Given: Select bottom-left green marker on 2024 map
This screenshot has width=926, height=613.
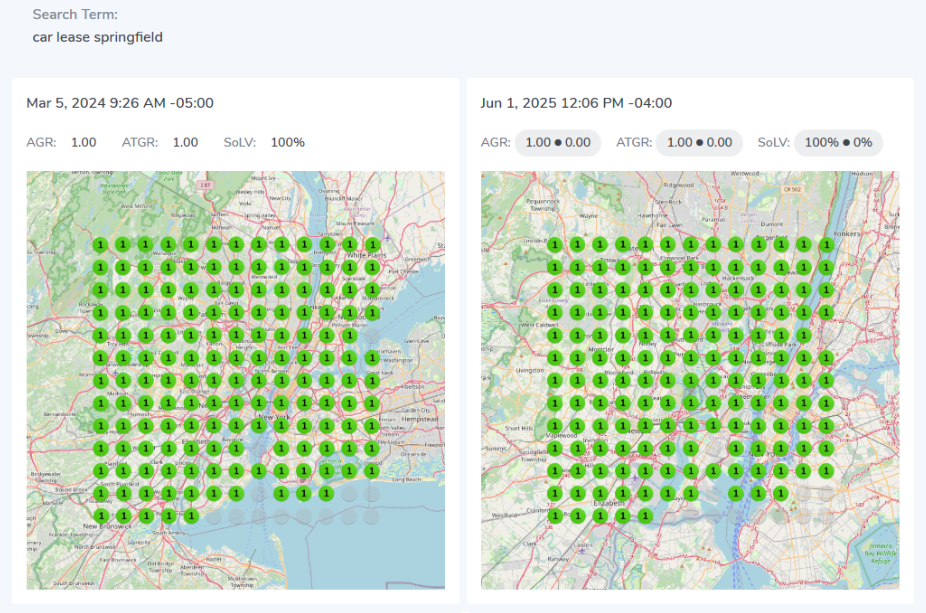Looking at the screenshot, I should [100, 516].
